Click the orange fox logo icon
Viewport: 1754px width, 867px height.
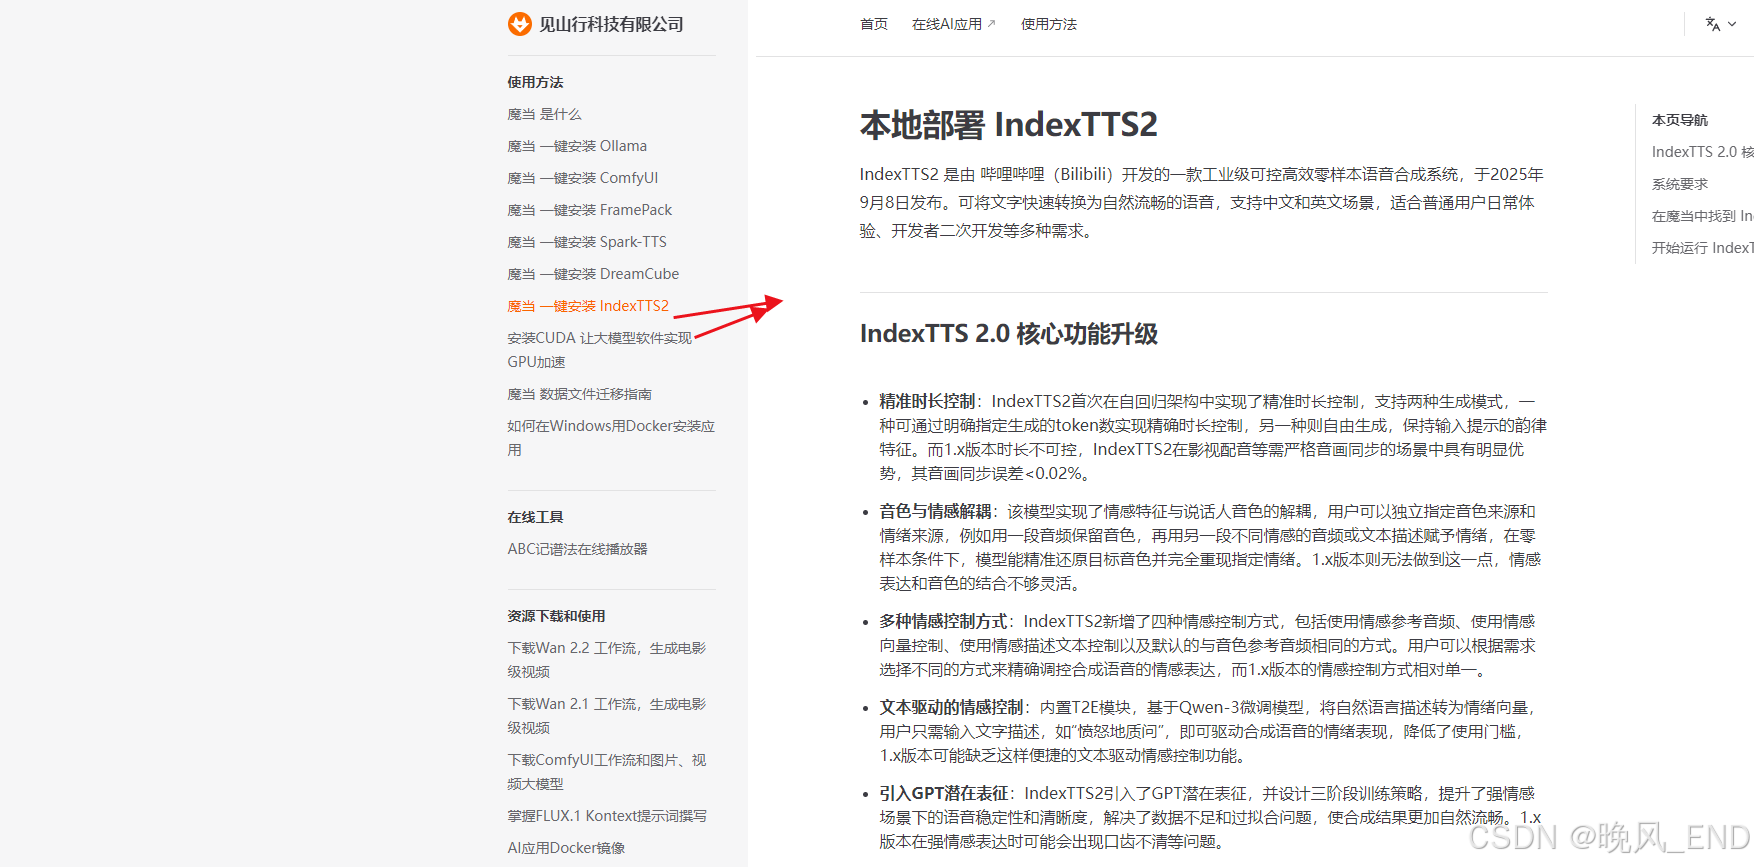pos(520,24)
